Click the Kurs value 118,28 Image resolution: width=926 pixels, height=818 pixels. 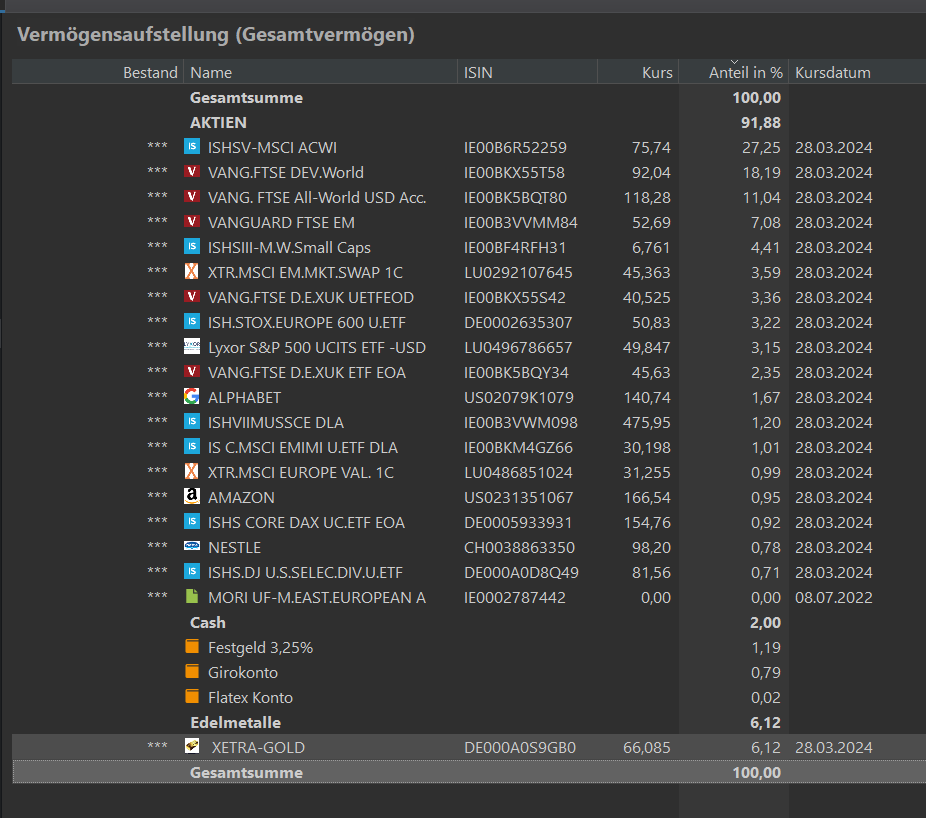coord(647,197)
